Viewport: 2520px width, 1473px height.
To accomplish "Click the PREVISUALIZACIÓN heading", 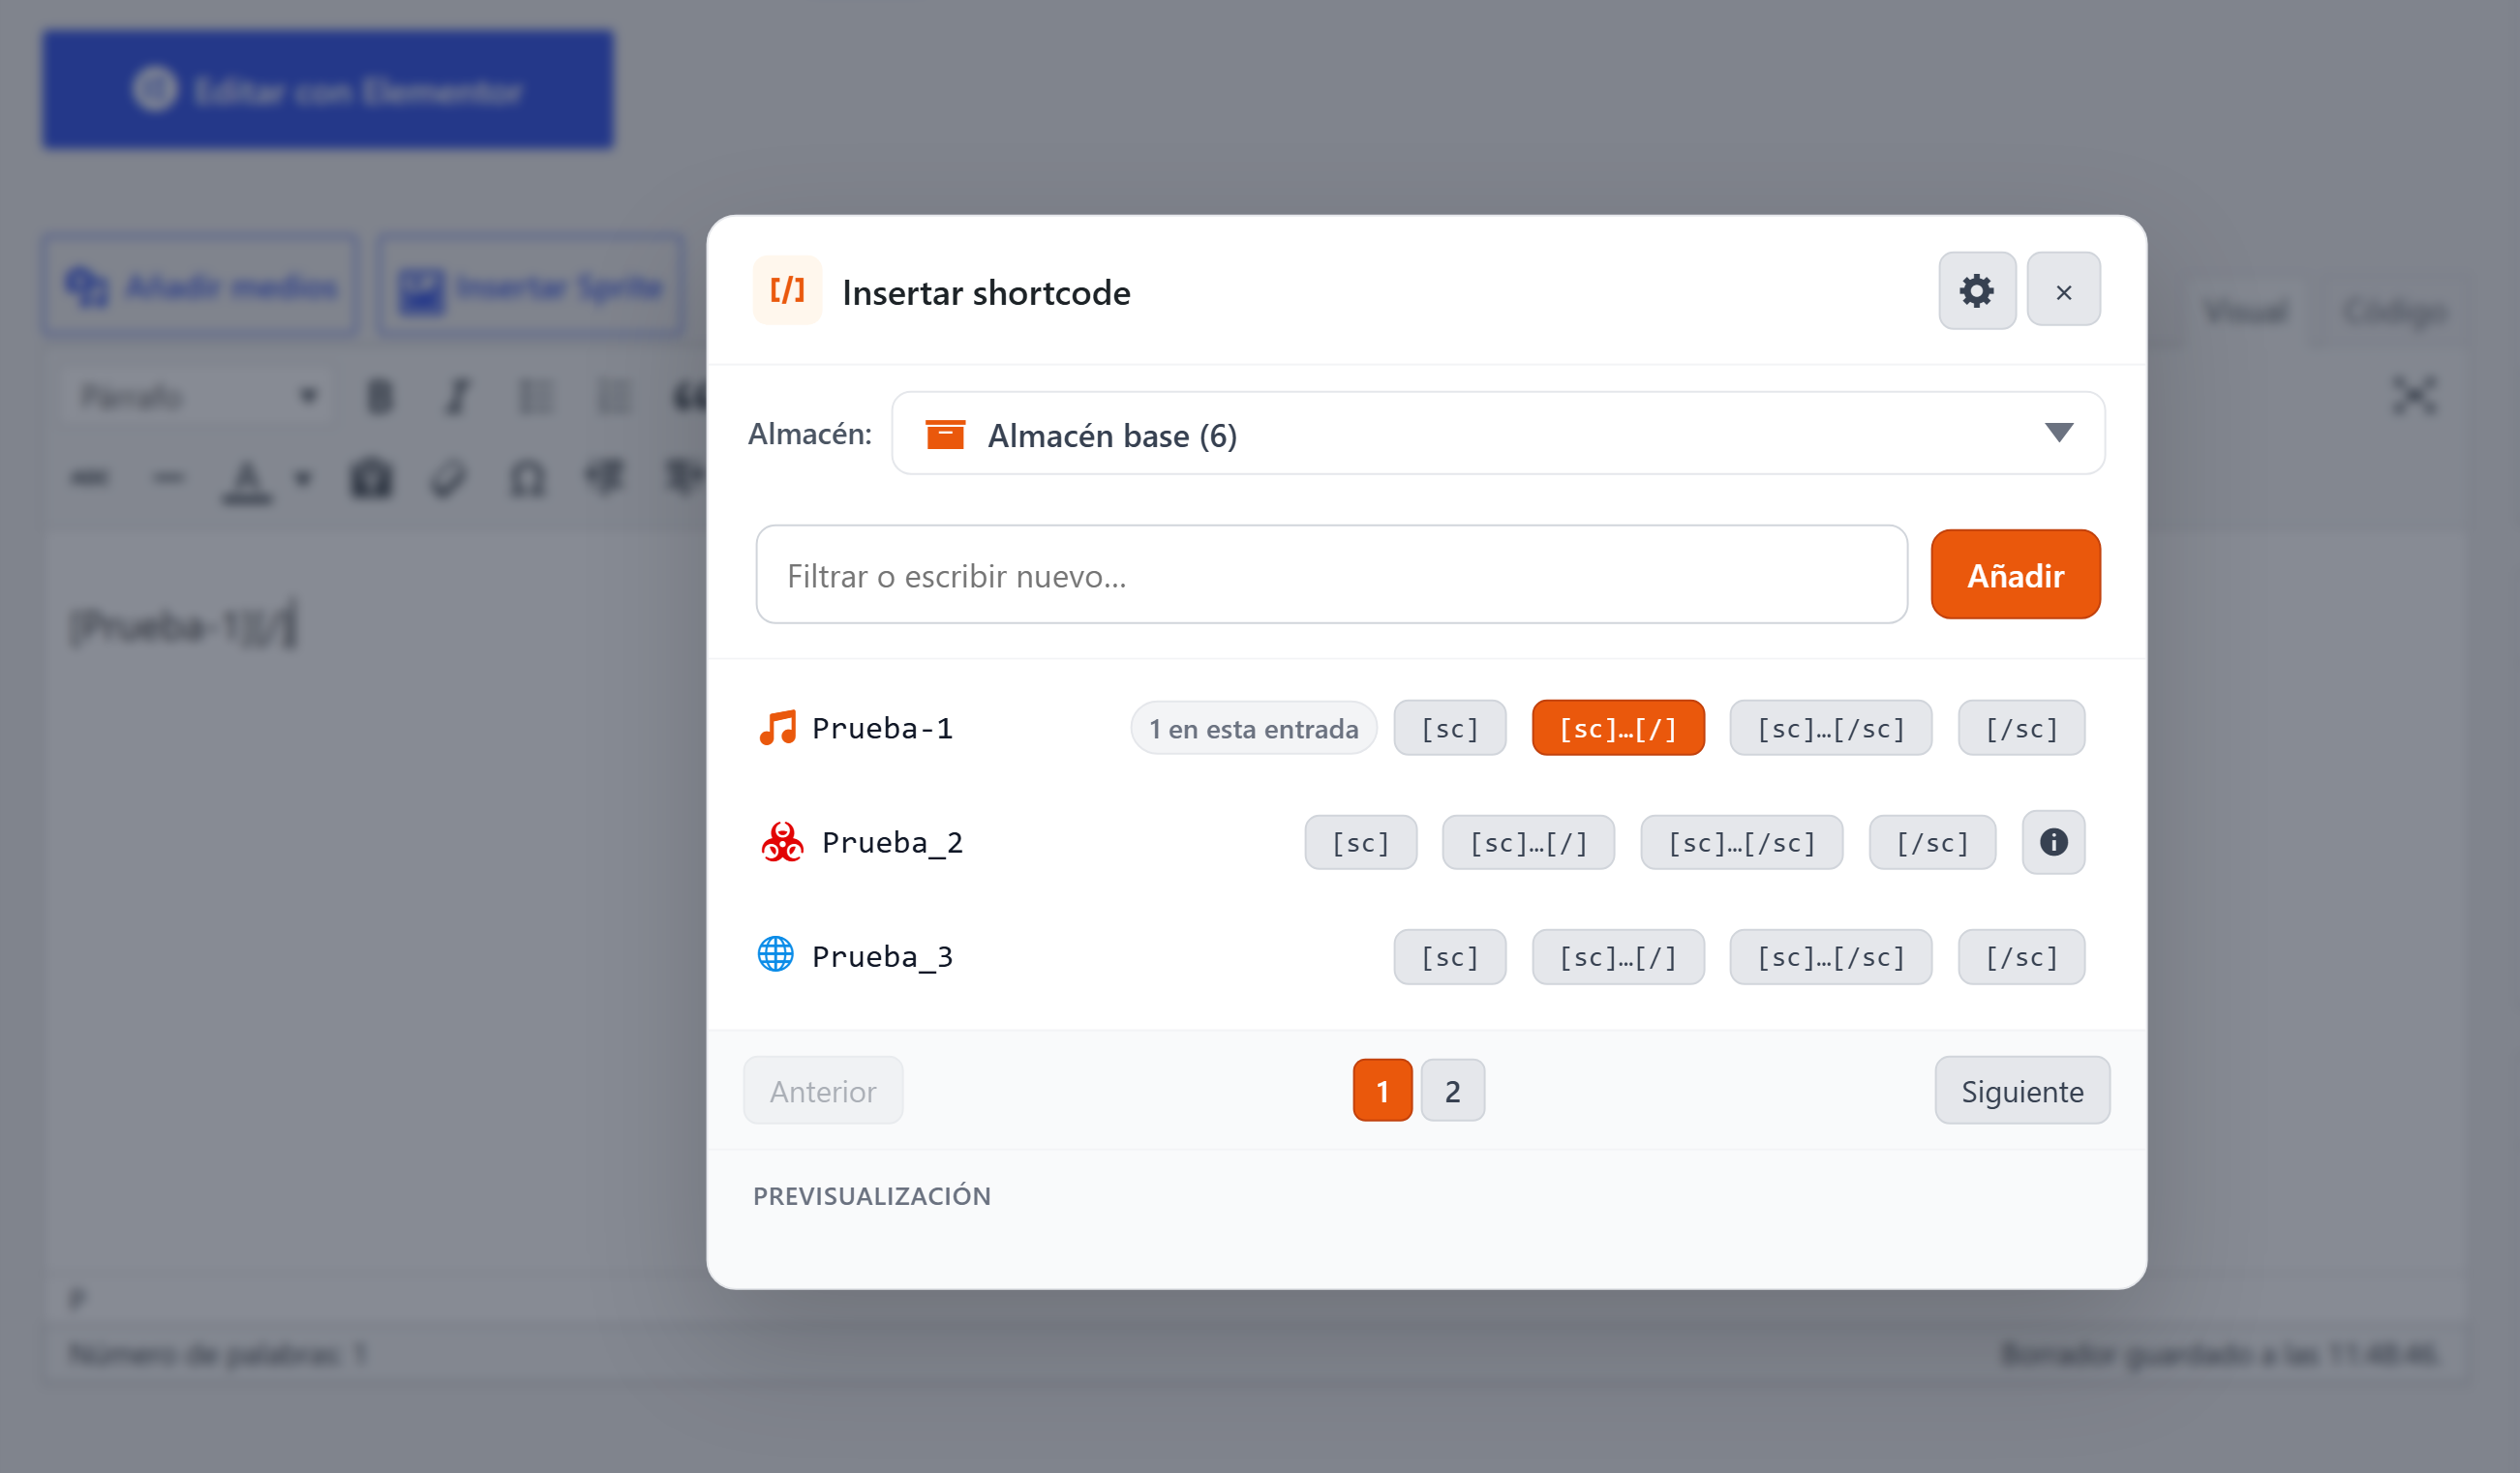I will [x=871, y=1195].
